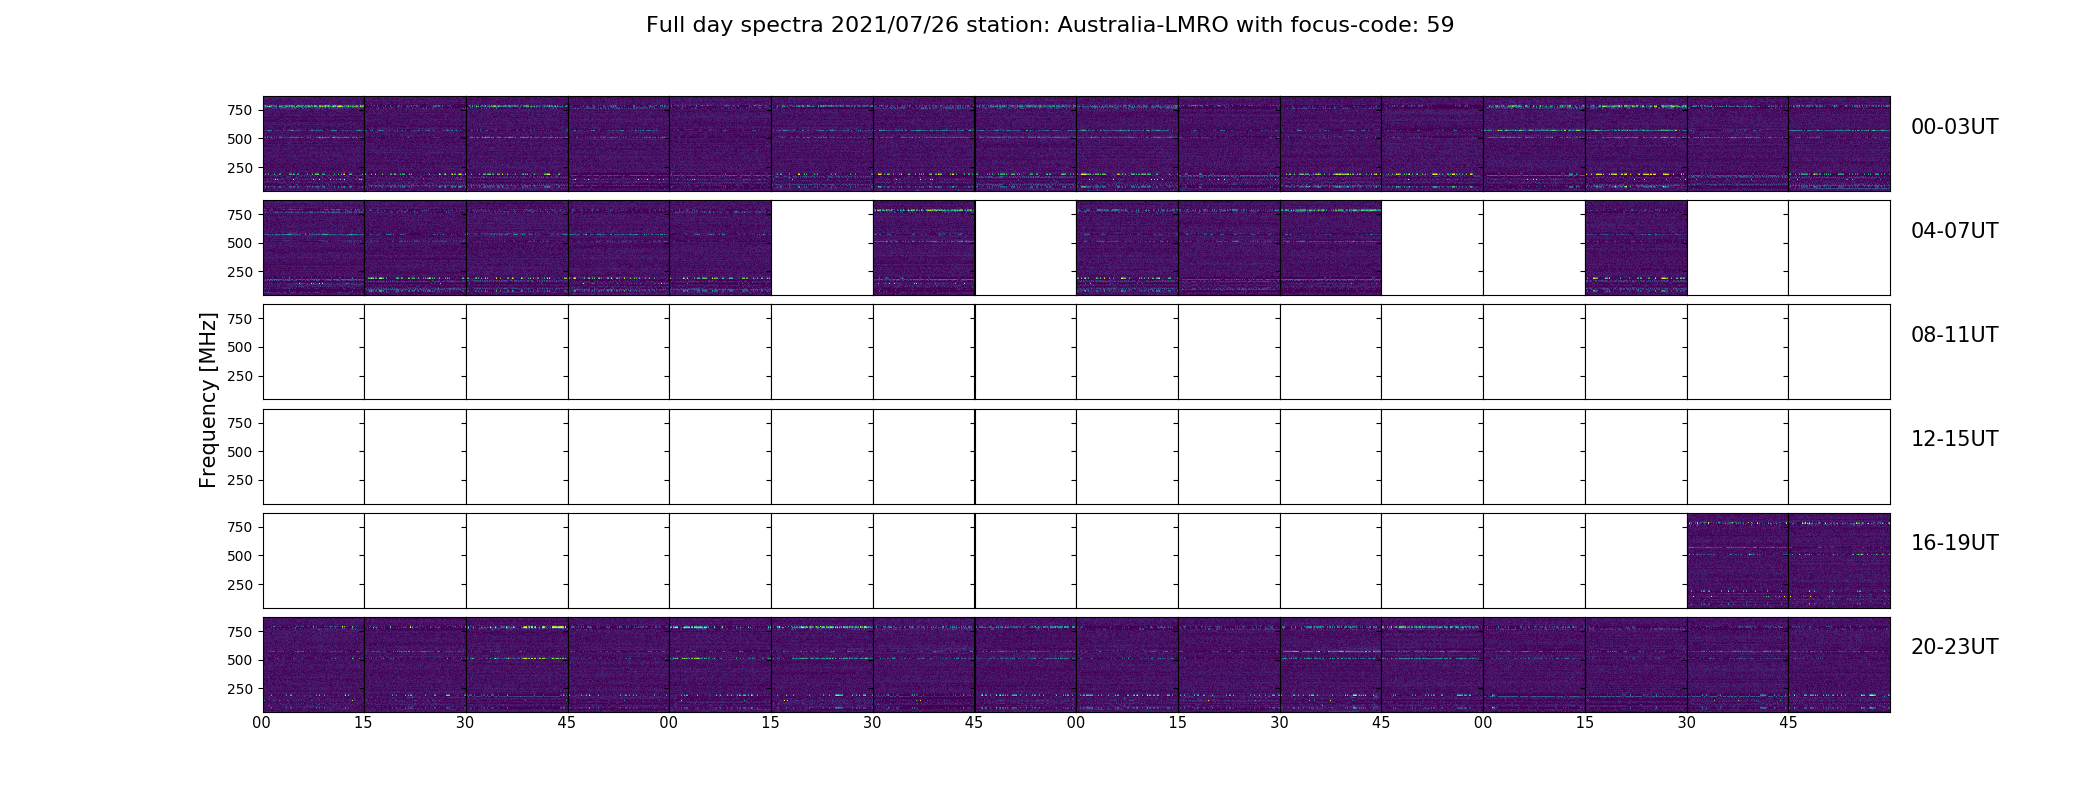
Task: Click the 250 tick label of the 00-03UT row
Action: [239, 168]
